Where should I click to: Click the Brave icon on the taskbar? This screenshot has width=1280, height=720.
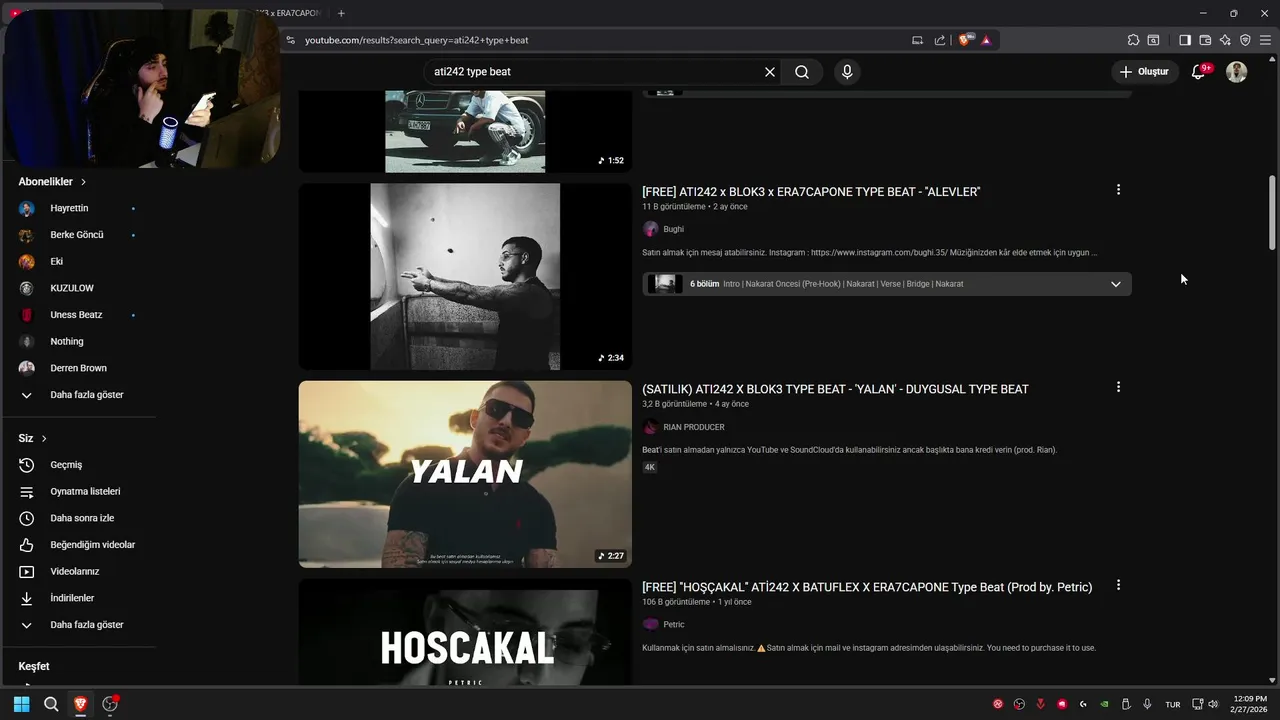click(80, 704)
